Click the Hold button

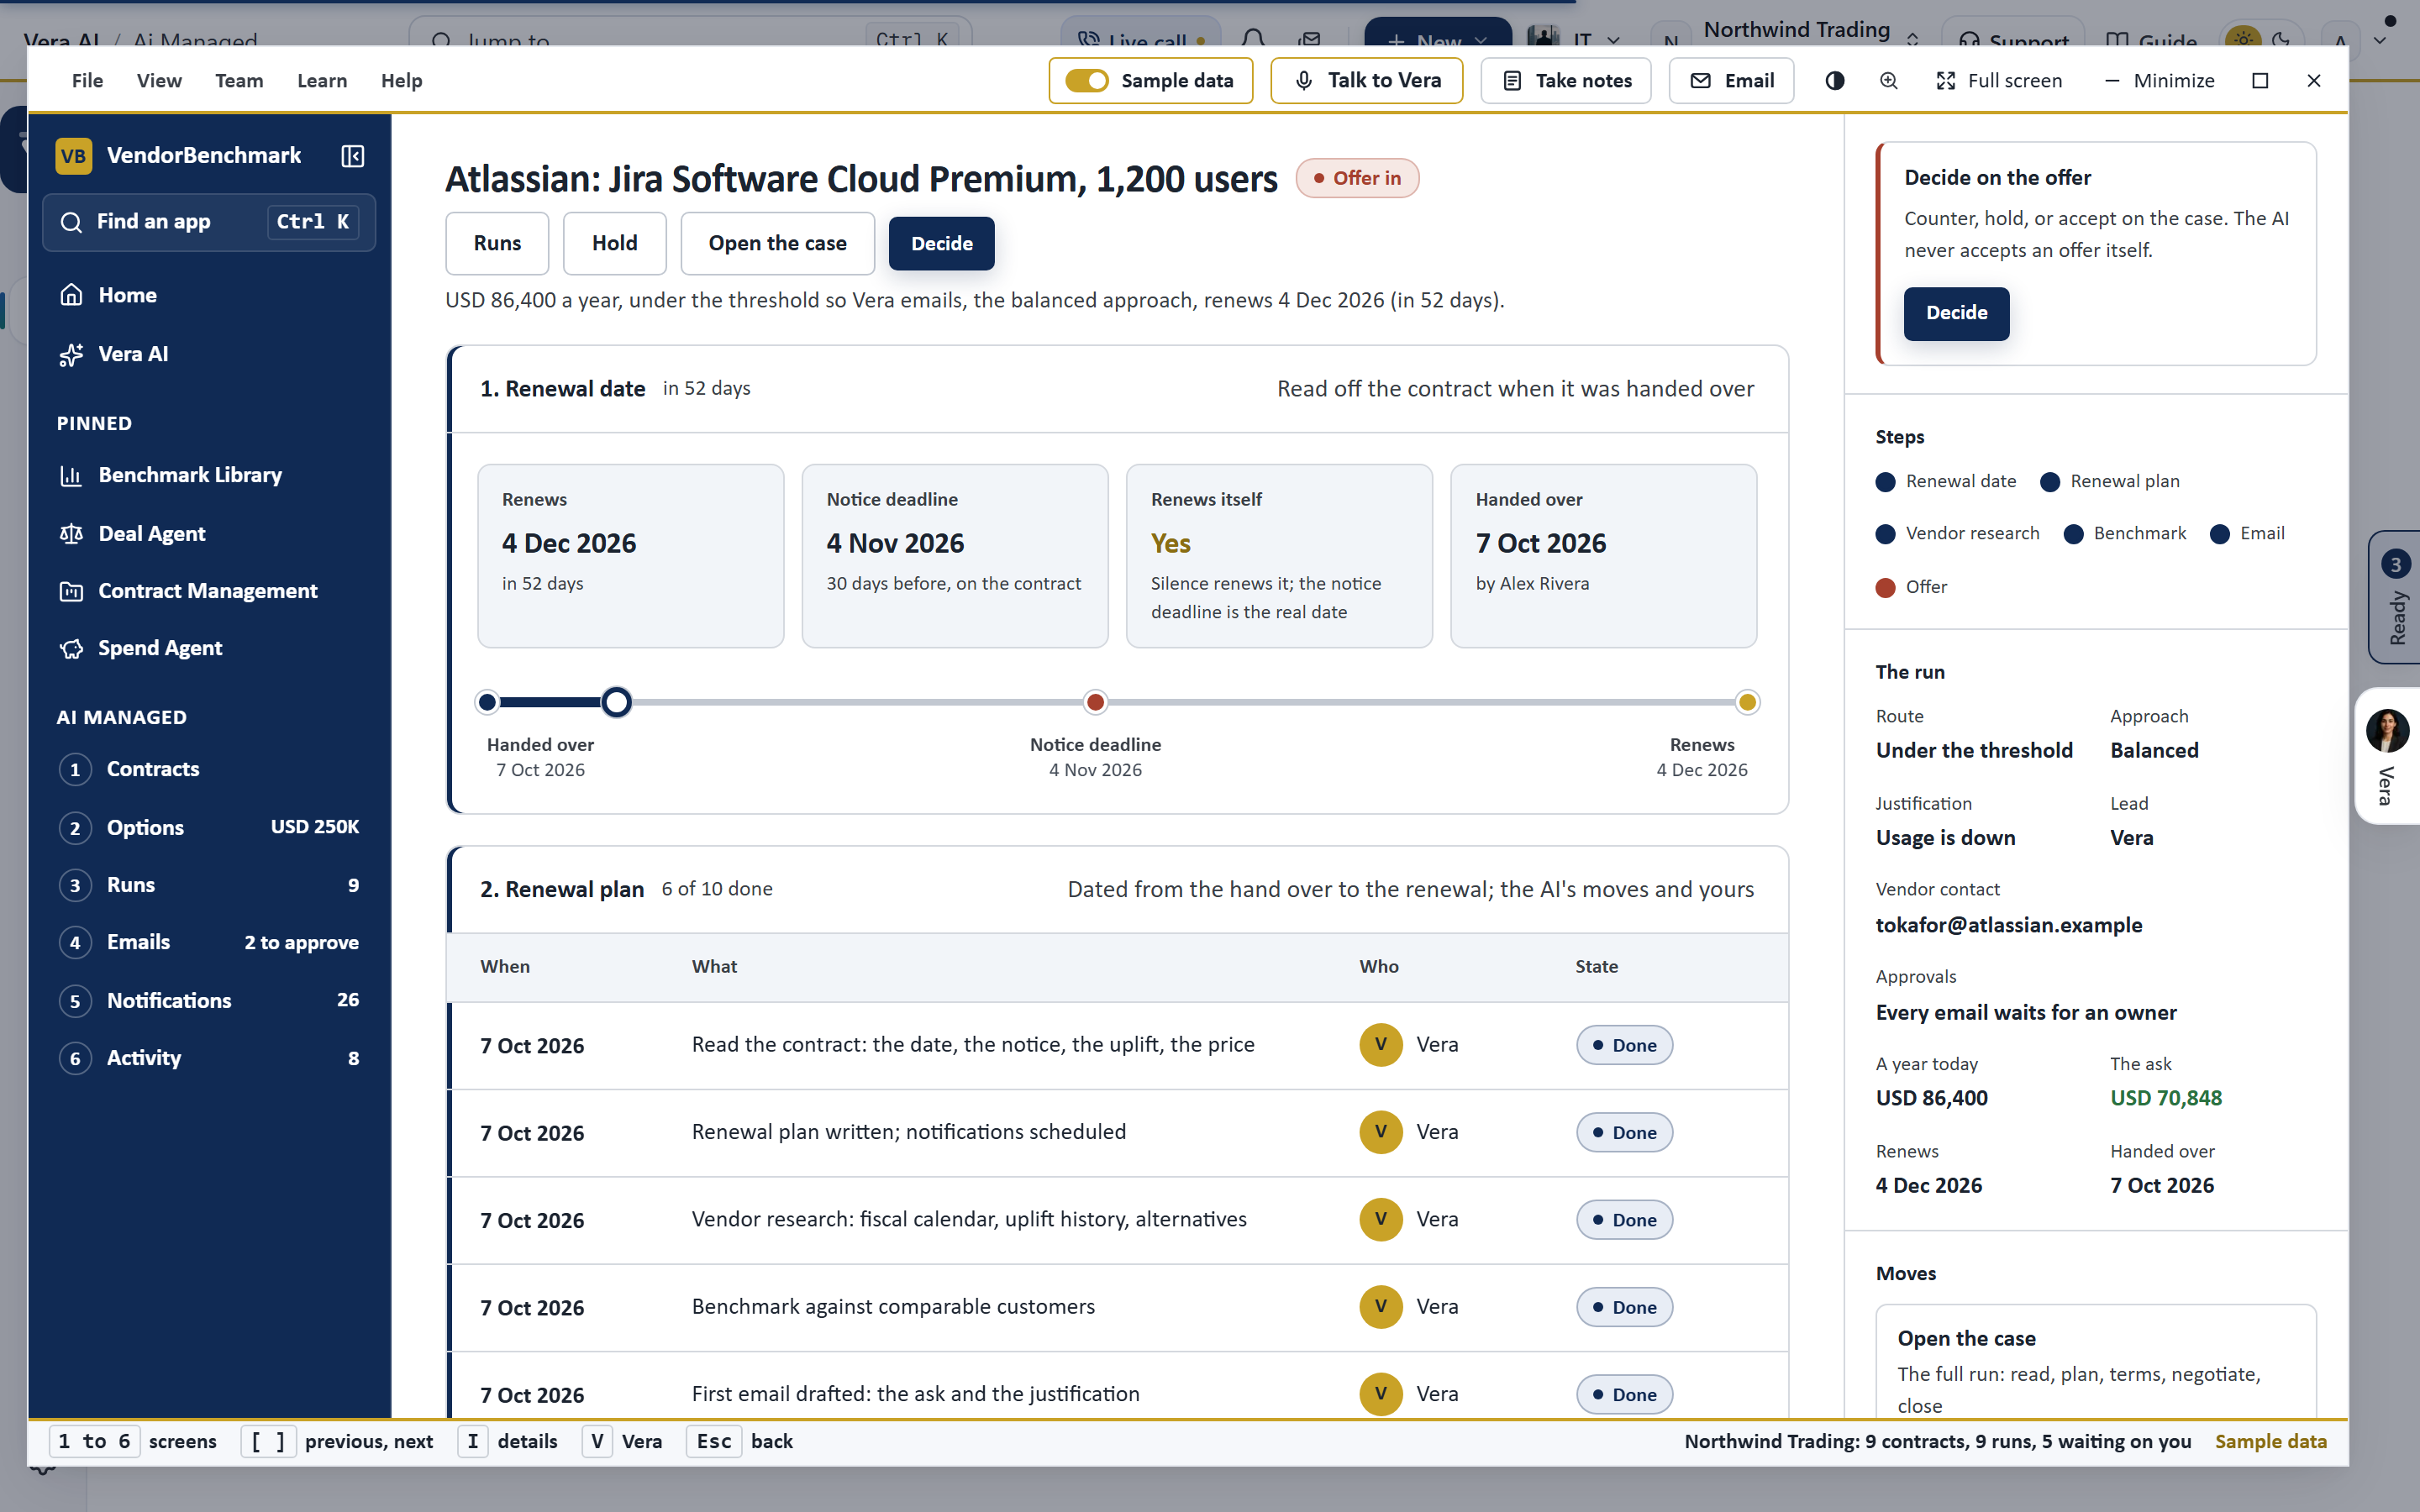click(614, 243)
